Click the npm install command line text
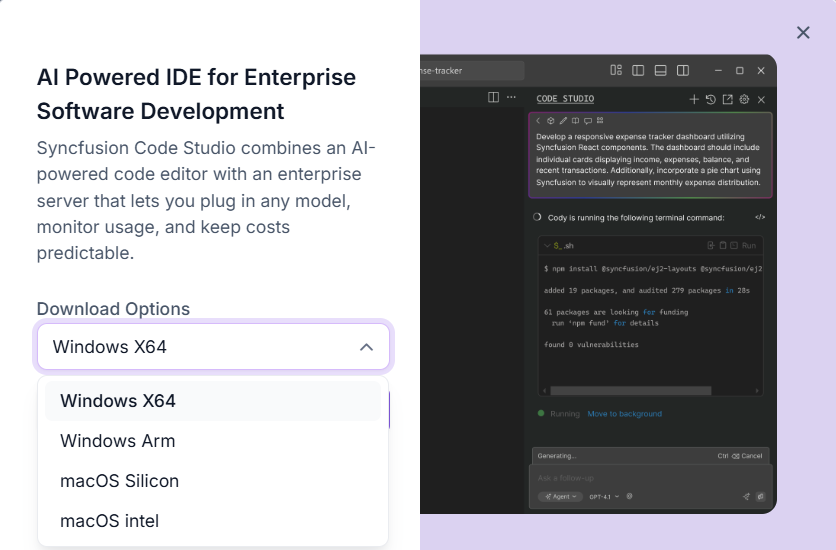The height and width of the screenshot is (550, 836). [653, 269]
